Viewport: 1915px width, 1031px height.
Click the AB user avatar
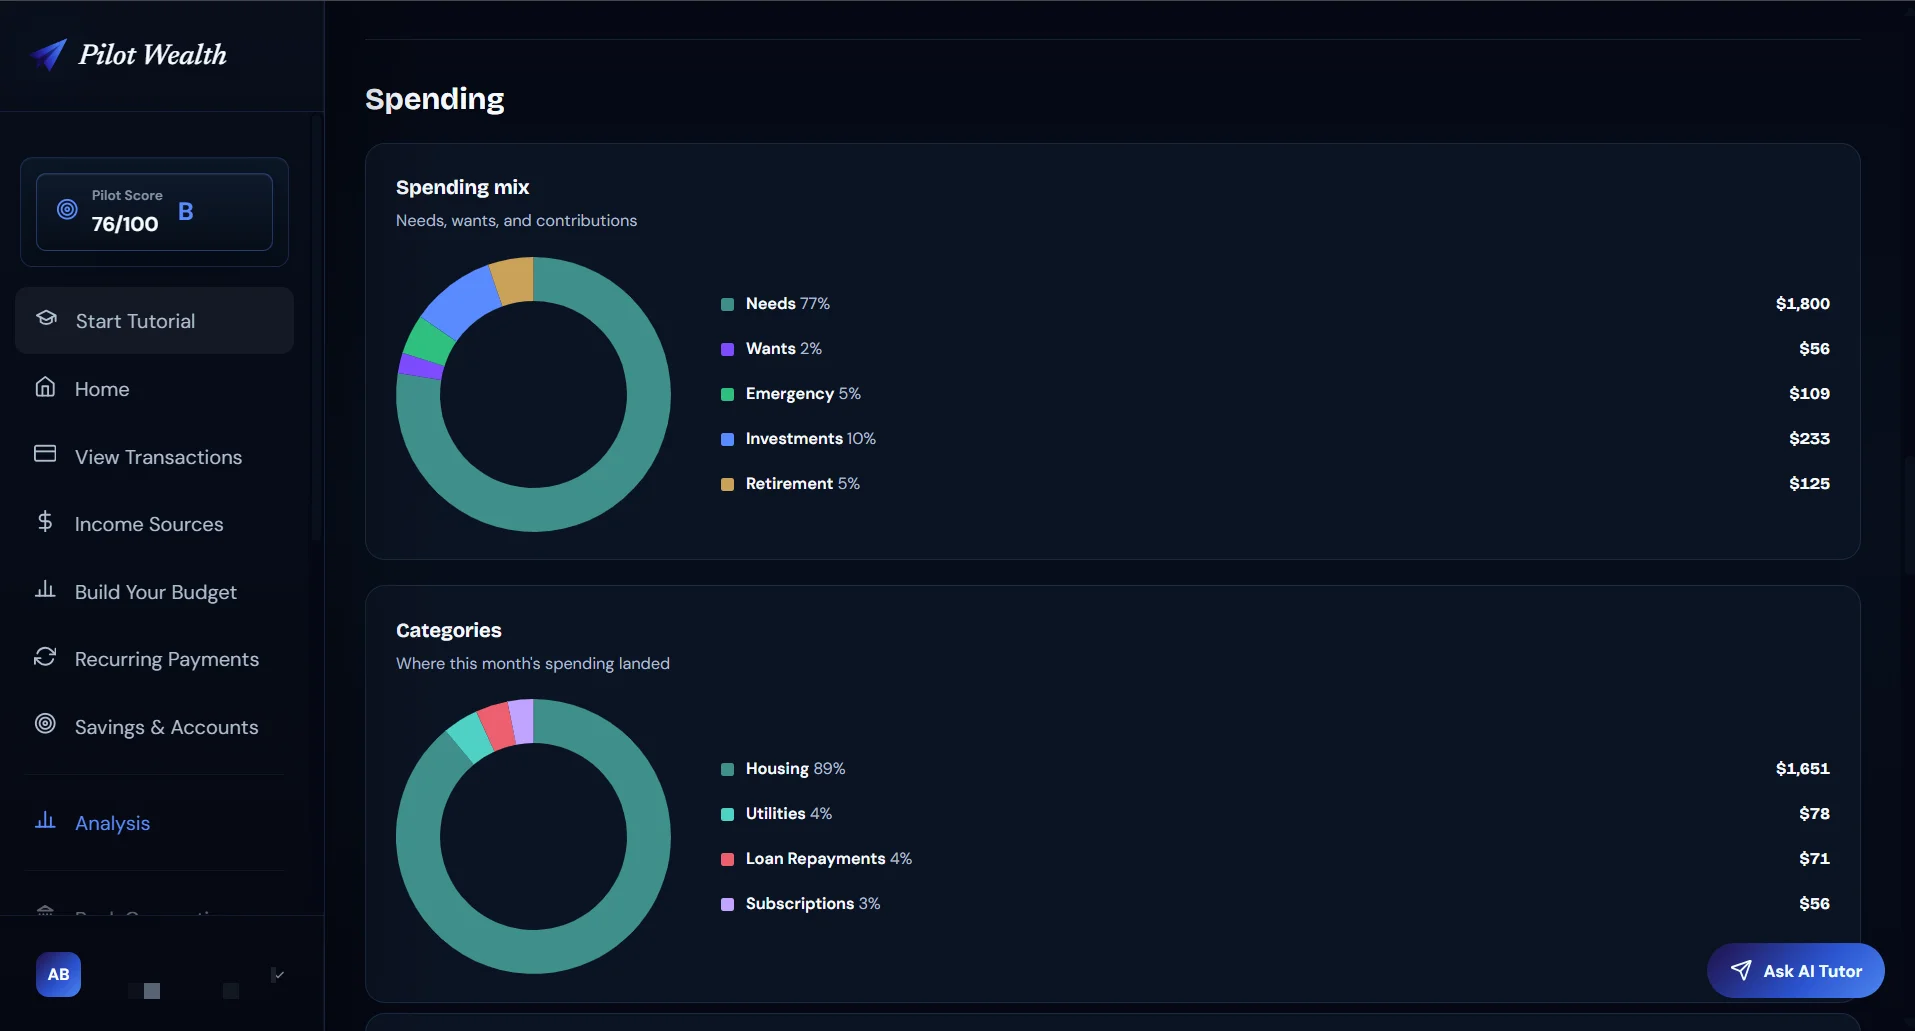pos(59,974)
